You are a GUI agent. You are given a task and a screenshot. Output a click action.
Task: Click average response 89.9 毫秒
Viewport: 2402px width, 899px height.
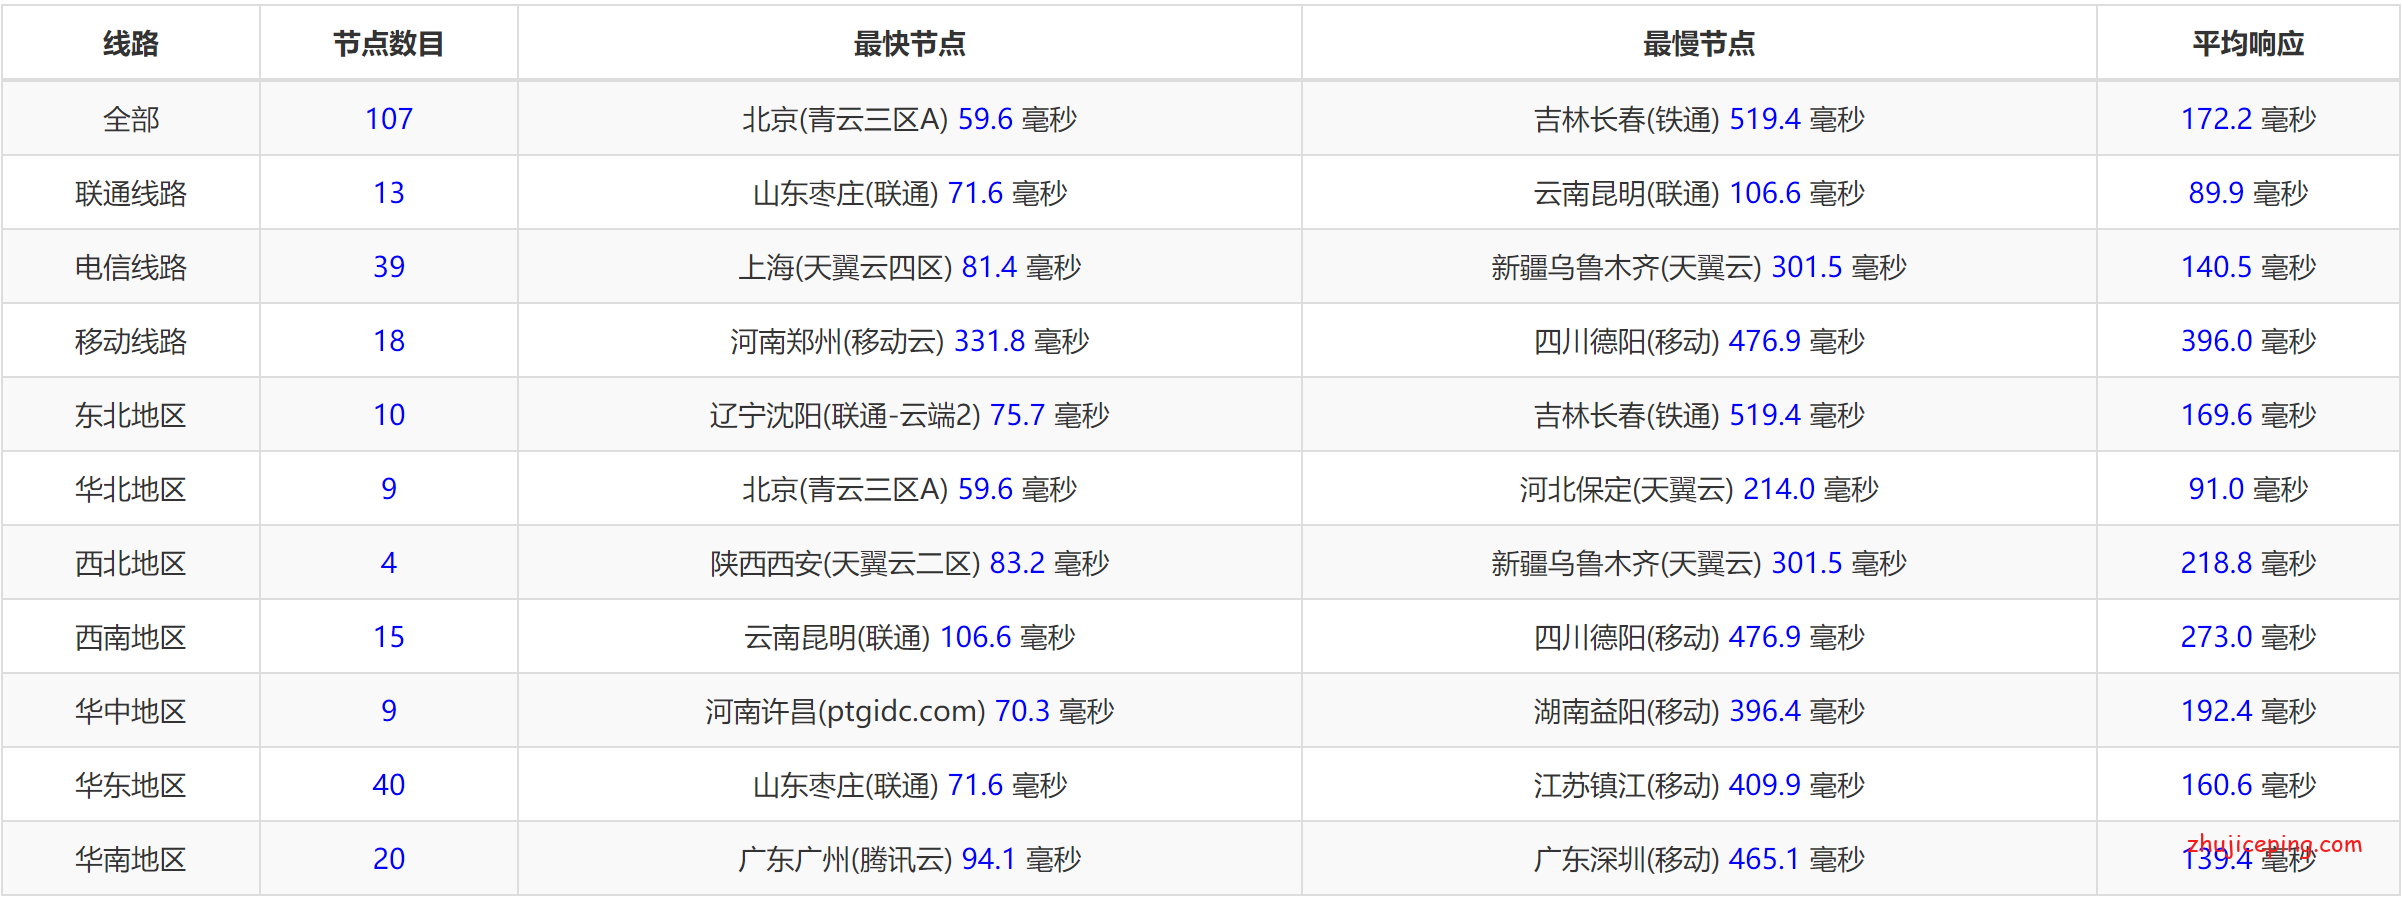(x=2248, y=193)
